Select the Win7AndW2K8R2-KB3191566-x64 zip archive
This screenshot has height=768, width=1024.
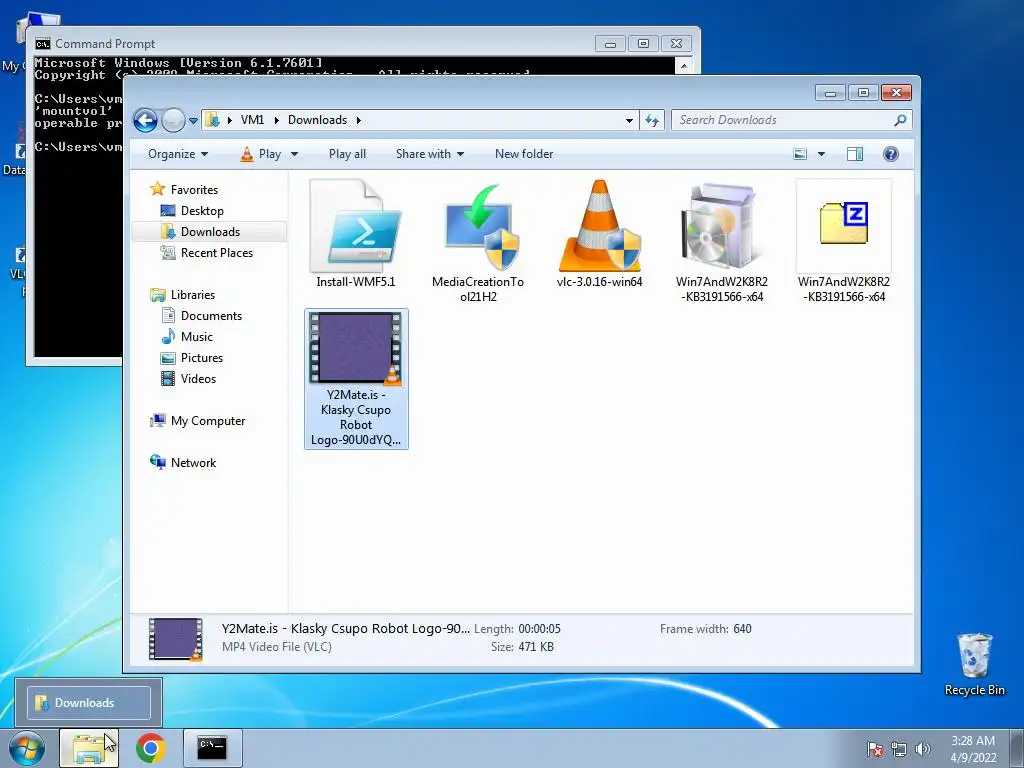point(843,242)
